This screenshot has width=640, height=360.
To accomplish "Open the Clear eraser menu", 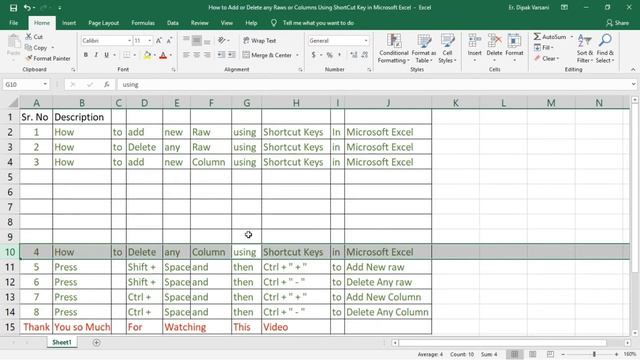I will [x=546, y=58].
